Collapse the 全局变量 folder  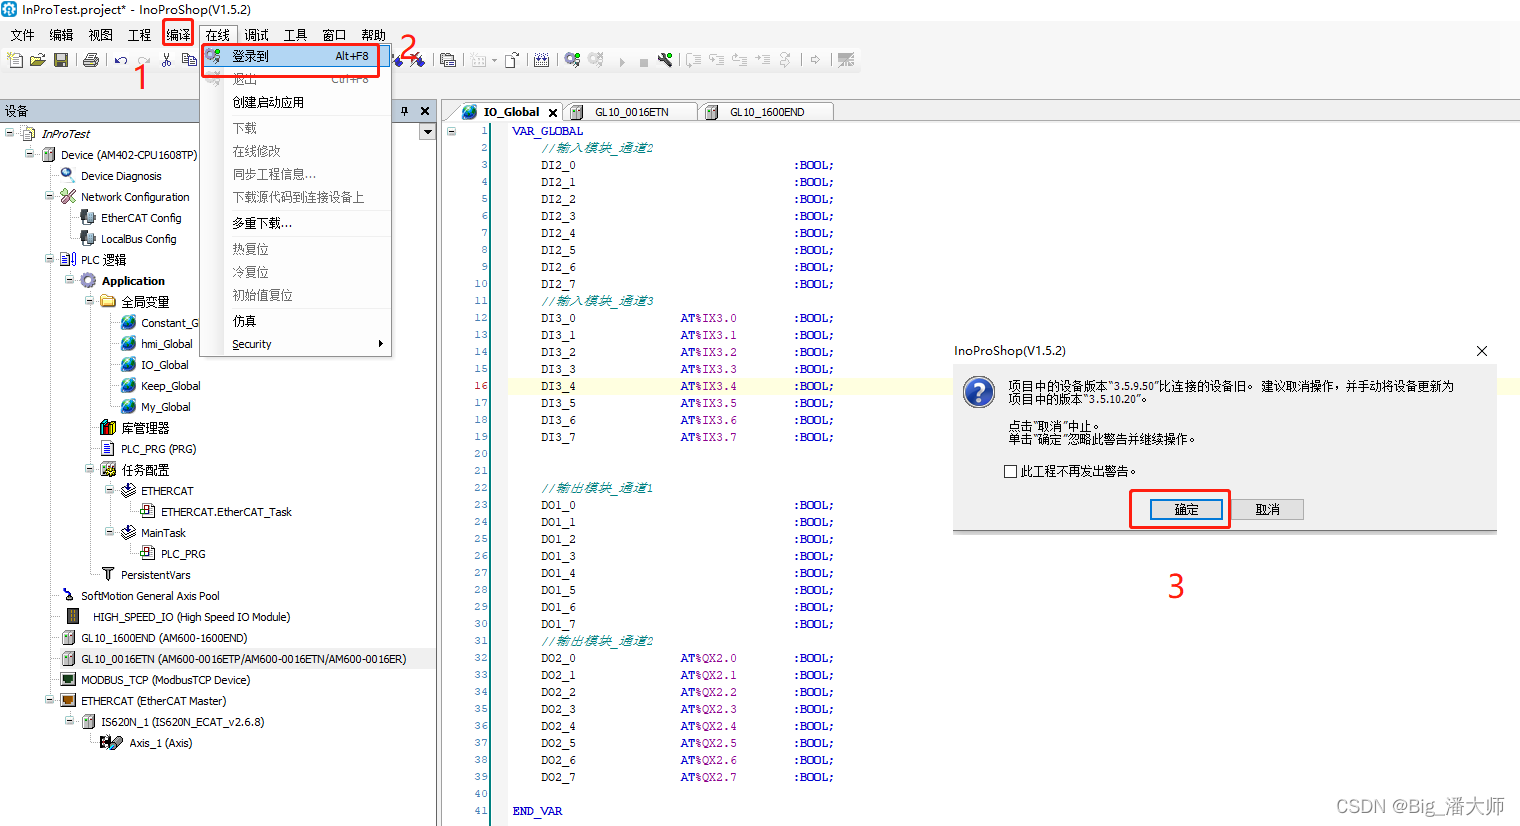click(x=90, y=301)
